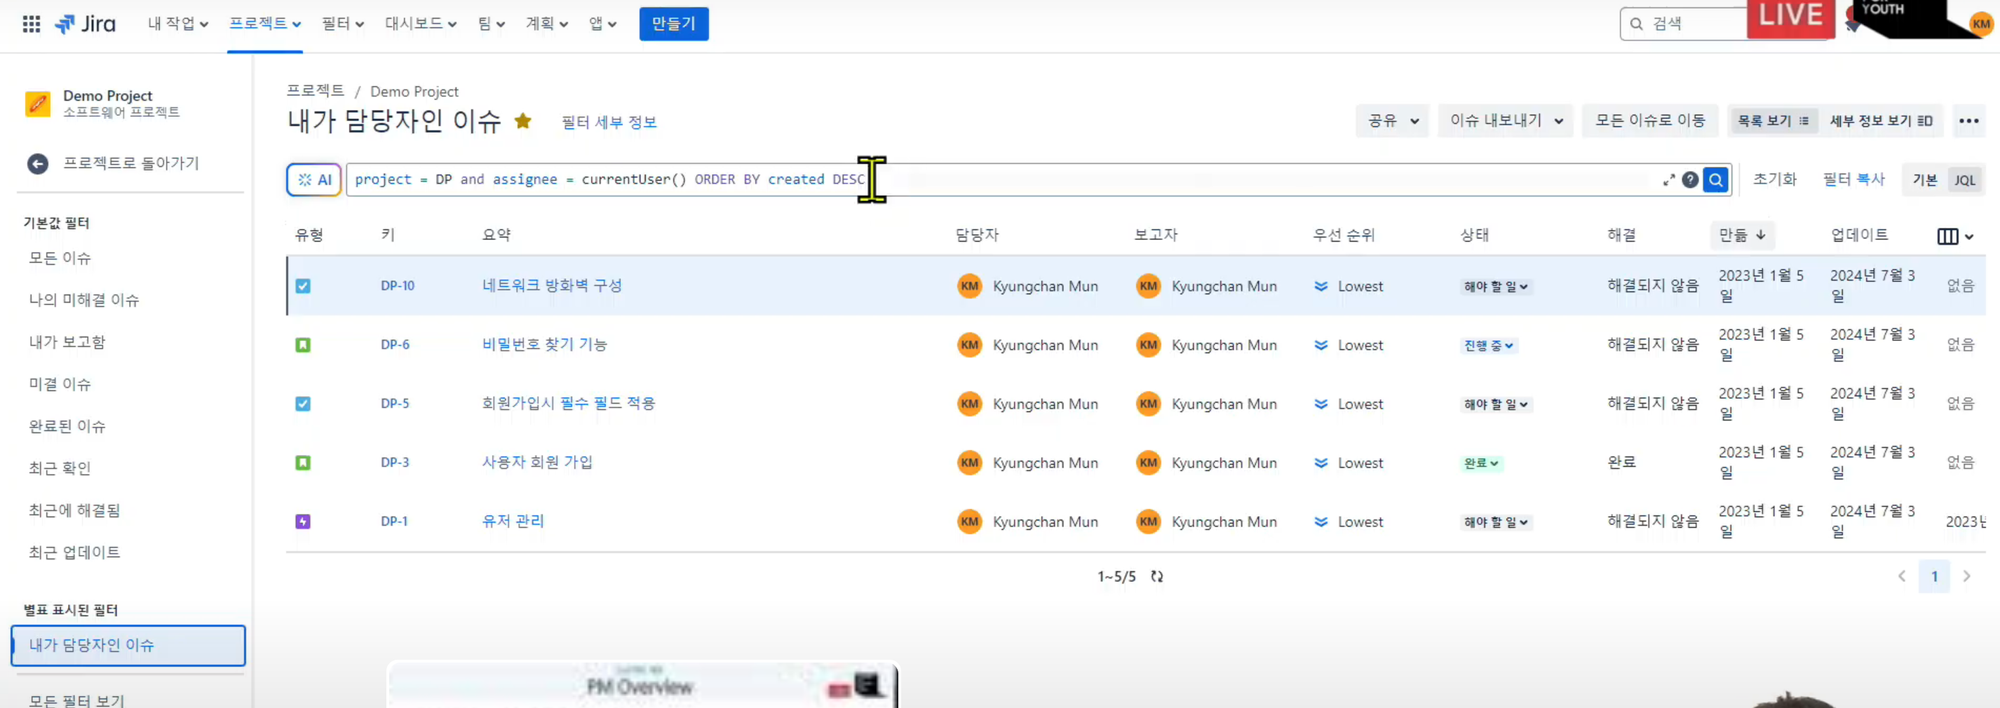Open issue link 네트워크 방화벽 구성

point(552,286)
